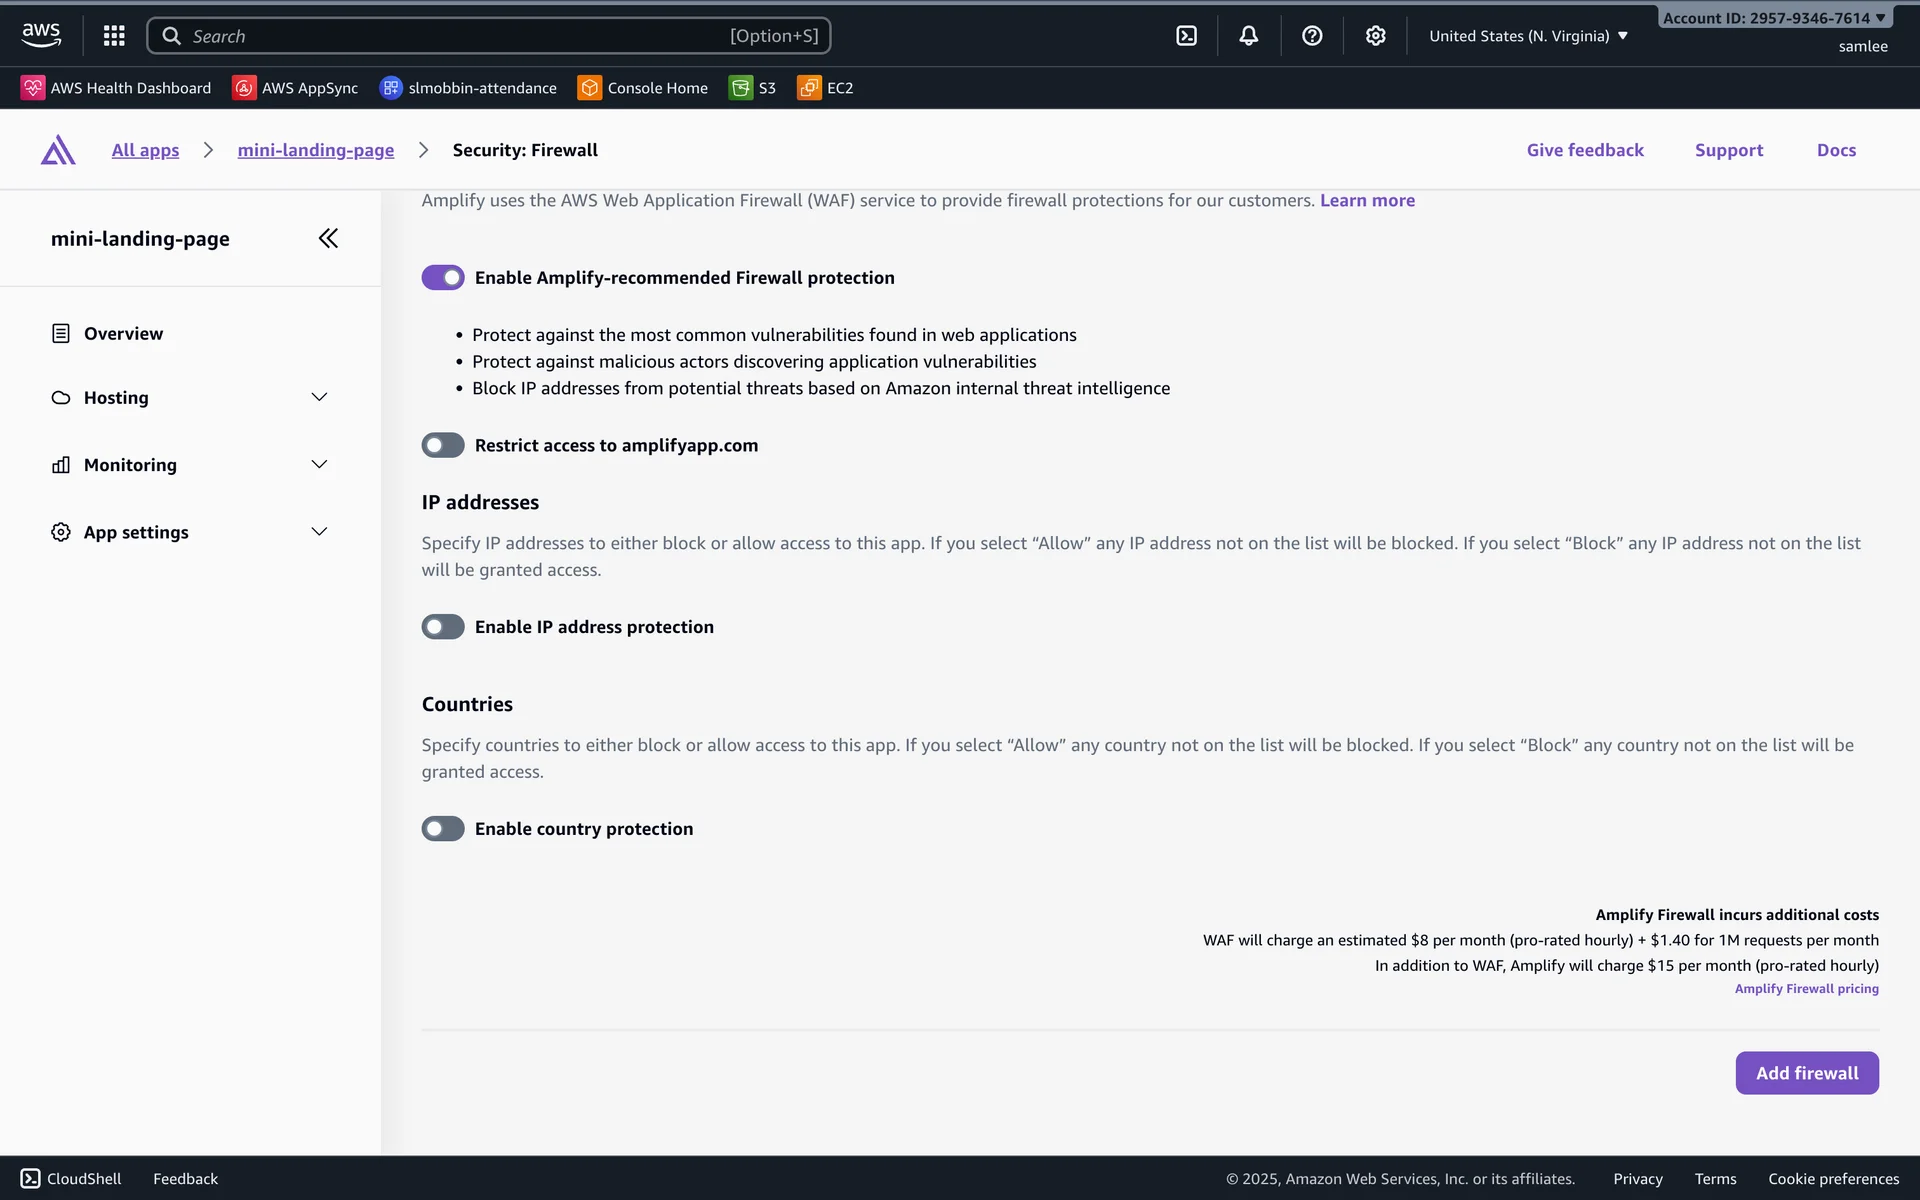Open the region selector dropdown
Screen dimensions: 1920x1200
[1528, 36]
